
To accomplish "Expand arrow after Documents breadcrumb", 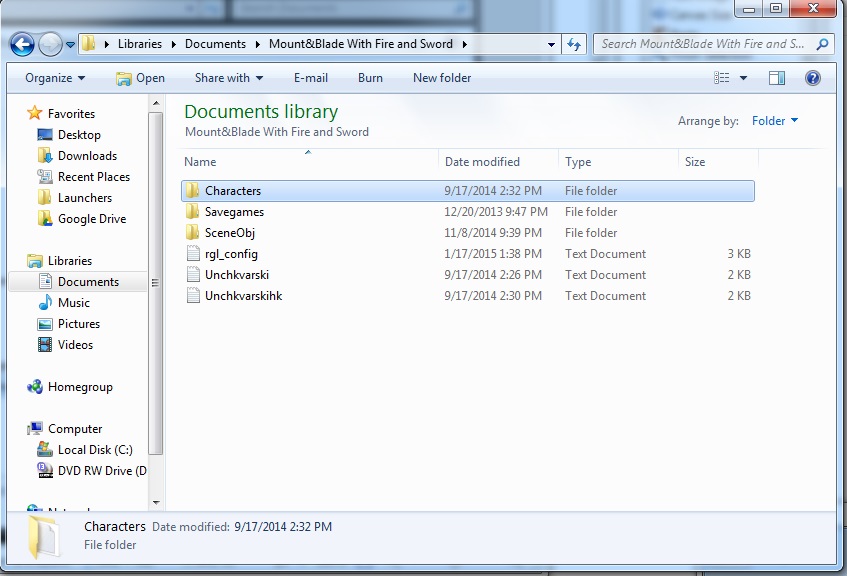I will (258, 44).
